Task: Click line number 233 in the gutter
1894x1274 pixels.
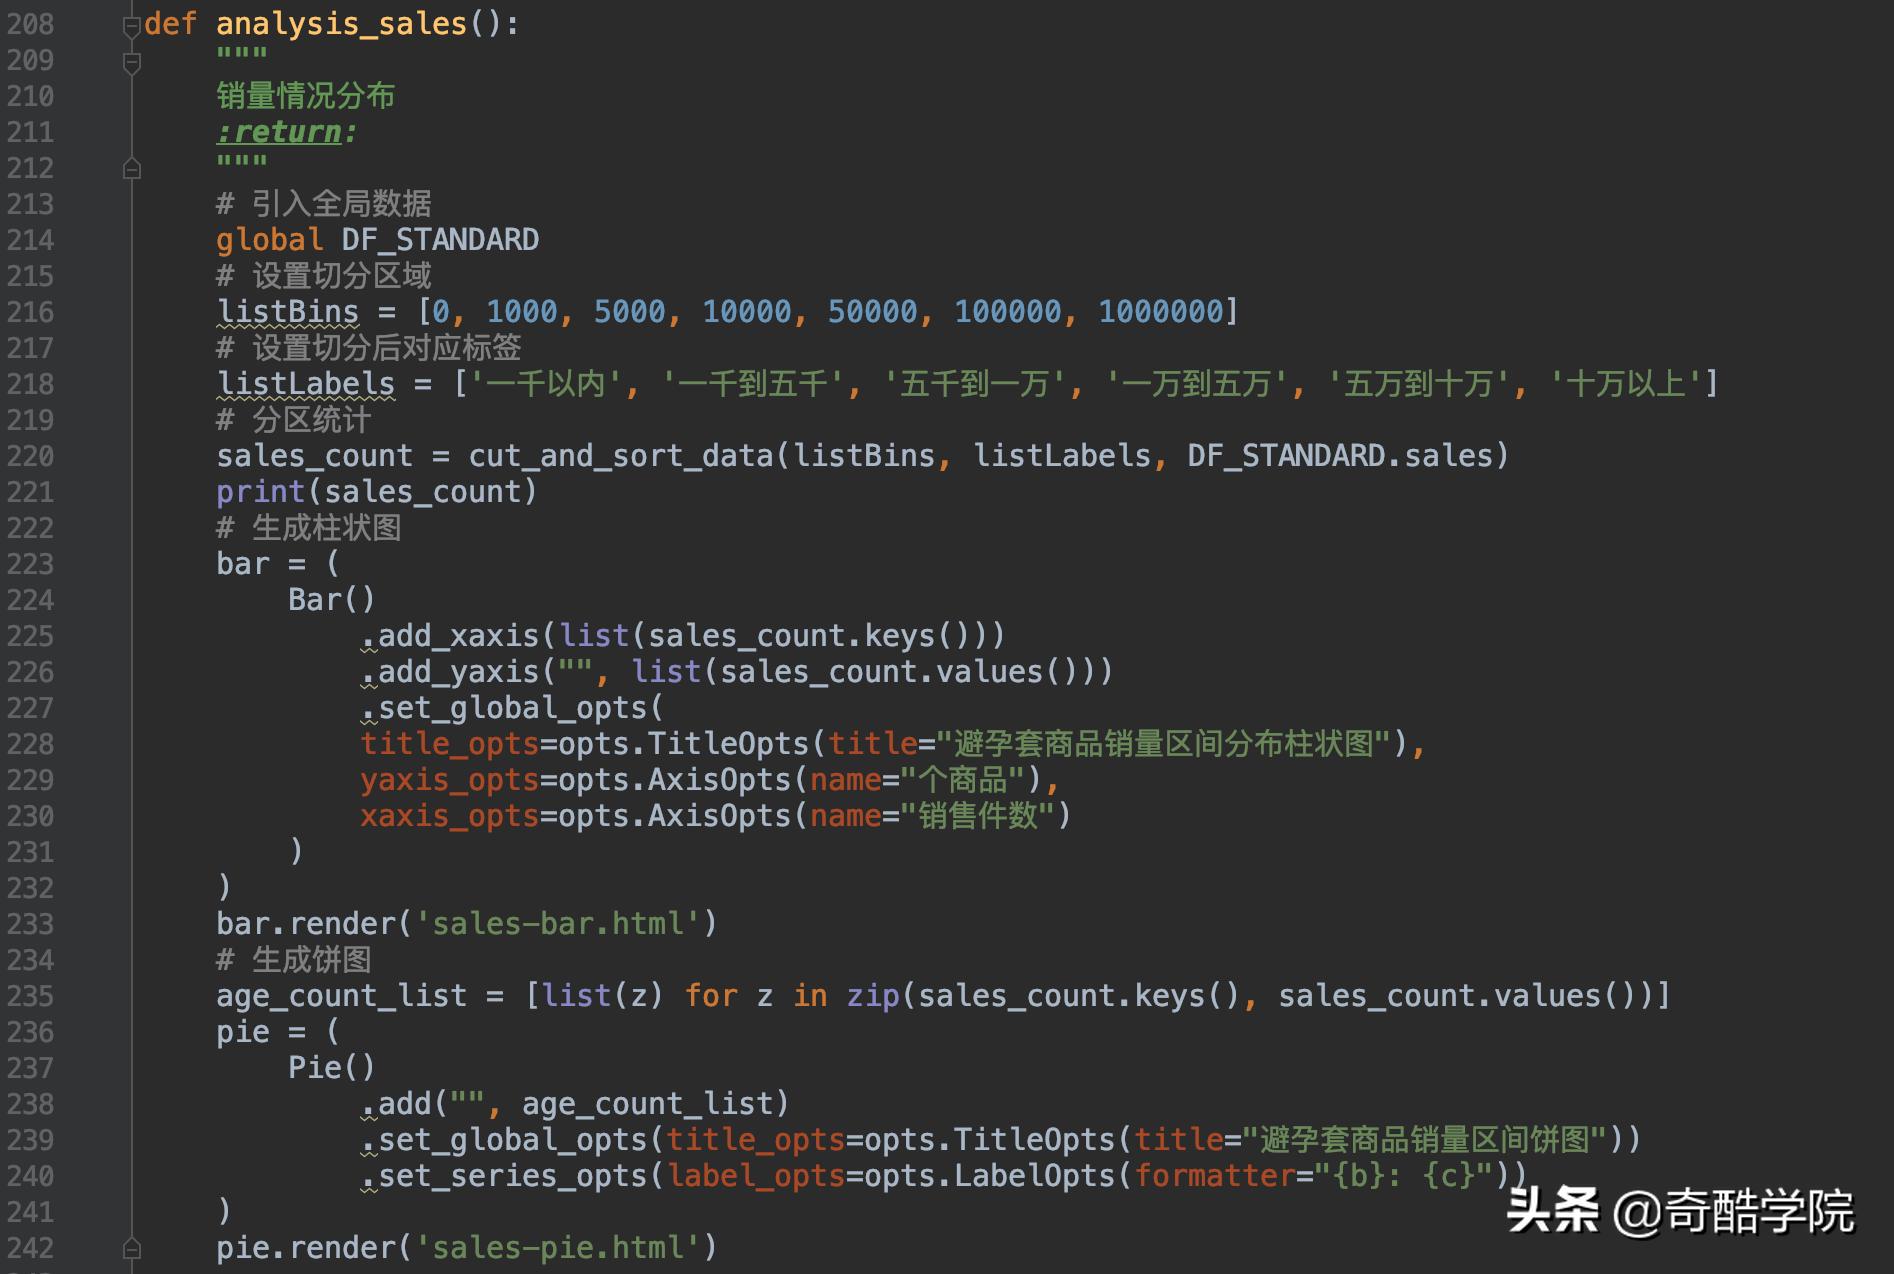Action: tap(31, 924)
